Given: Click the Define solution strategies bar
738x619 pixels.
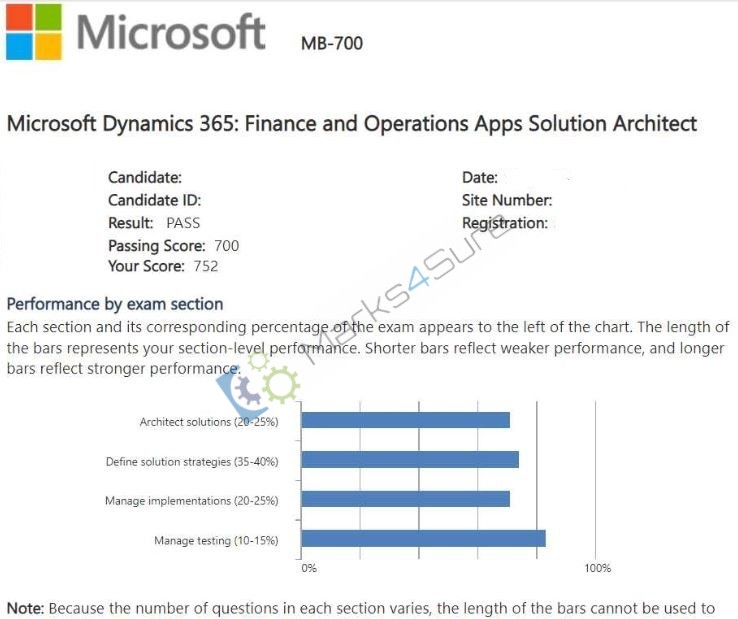Looking at the screenshot, I should pos(410,459).
